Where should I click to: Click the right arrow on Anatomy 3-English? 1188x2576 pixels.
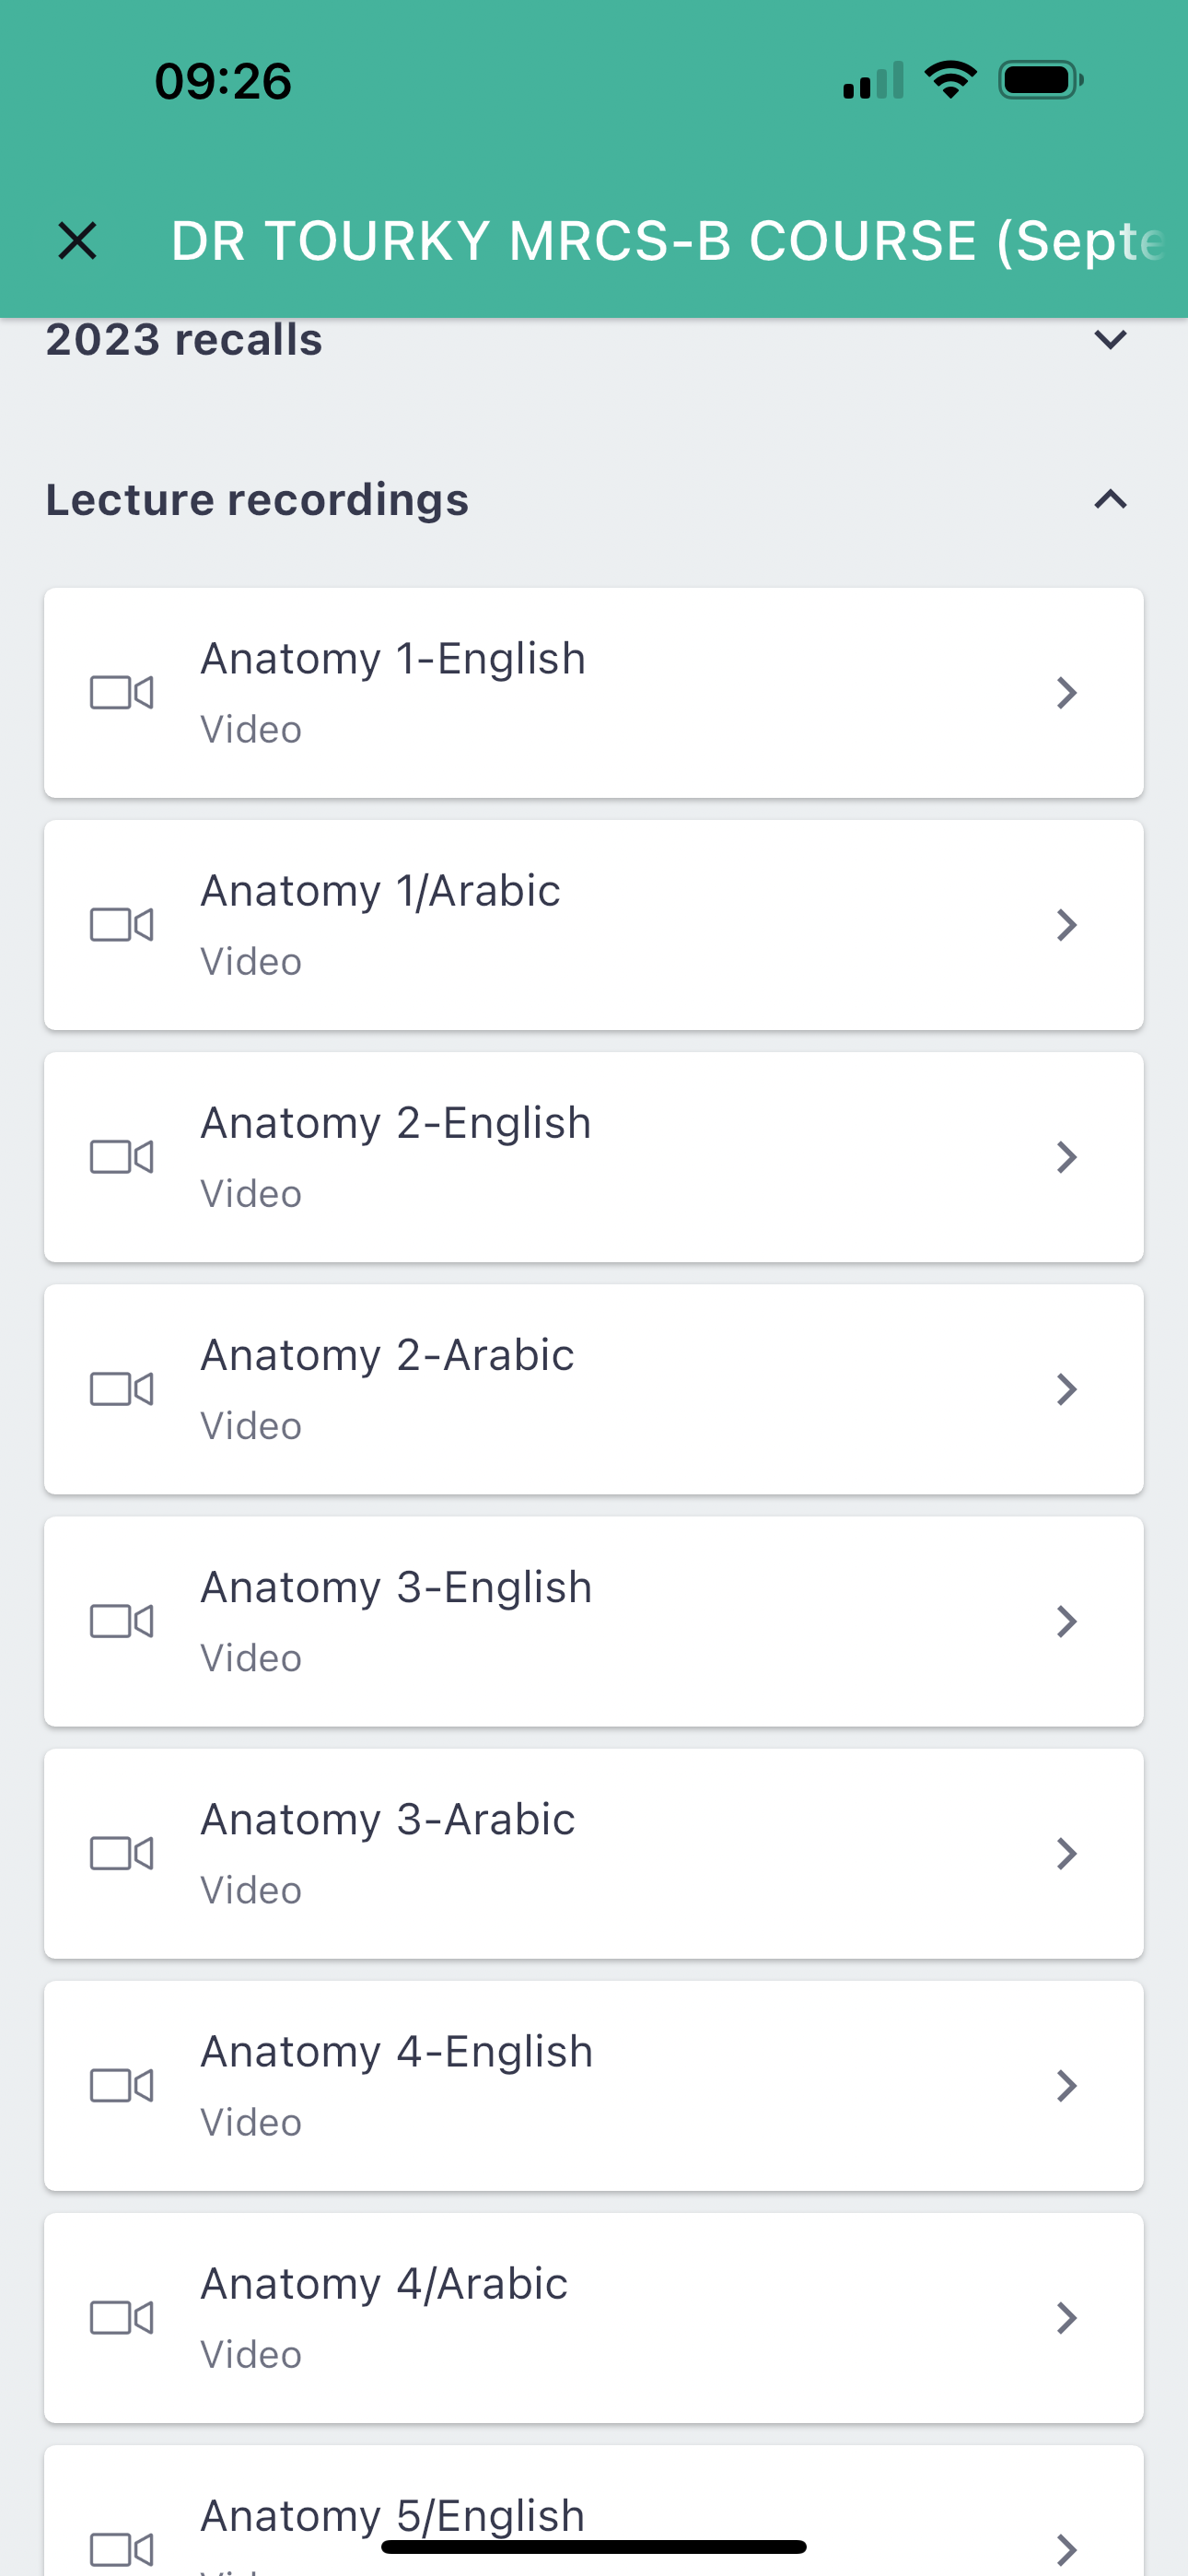pyautogui.click(x=1066, y=1621)
